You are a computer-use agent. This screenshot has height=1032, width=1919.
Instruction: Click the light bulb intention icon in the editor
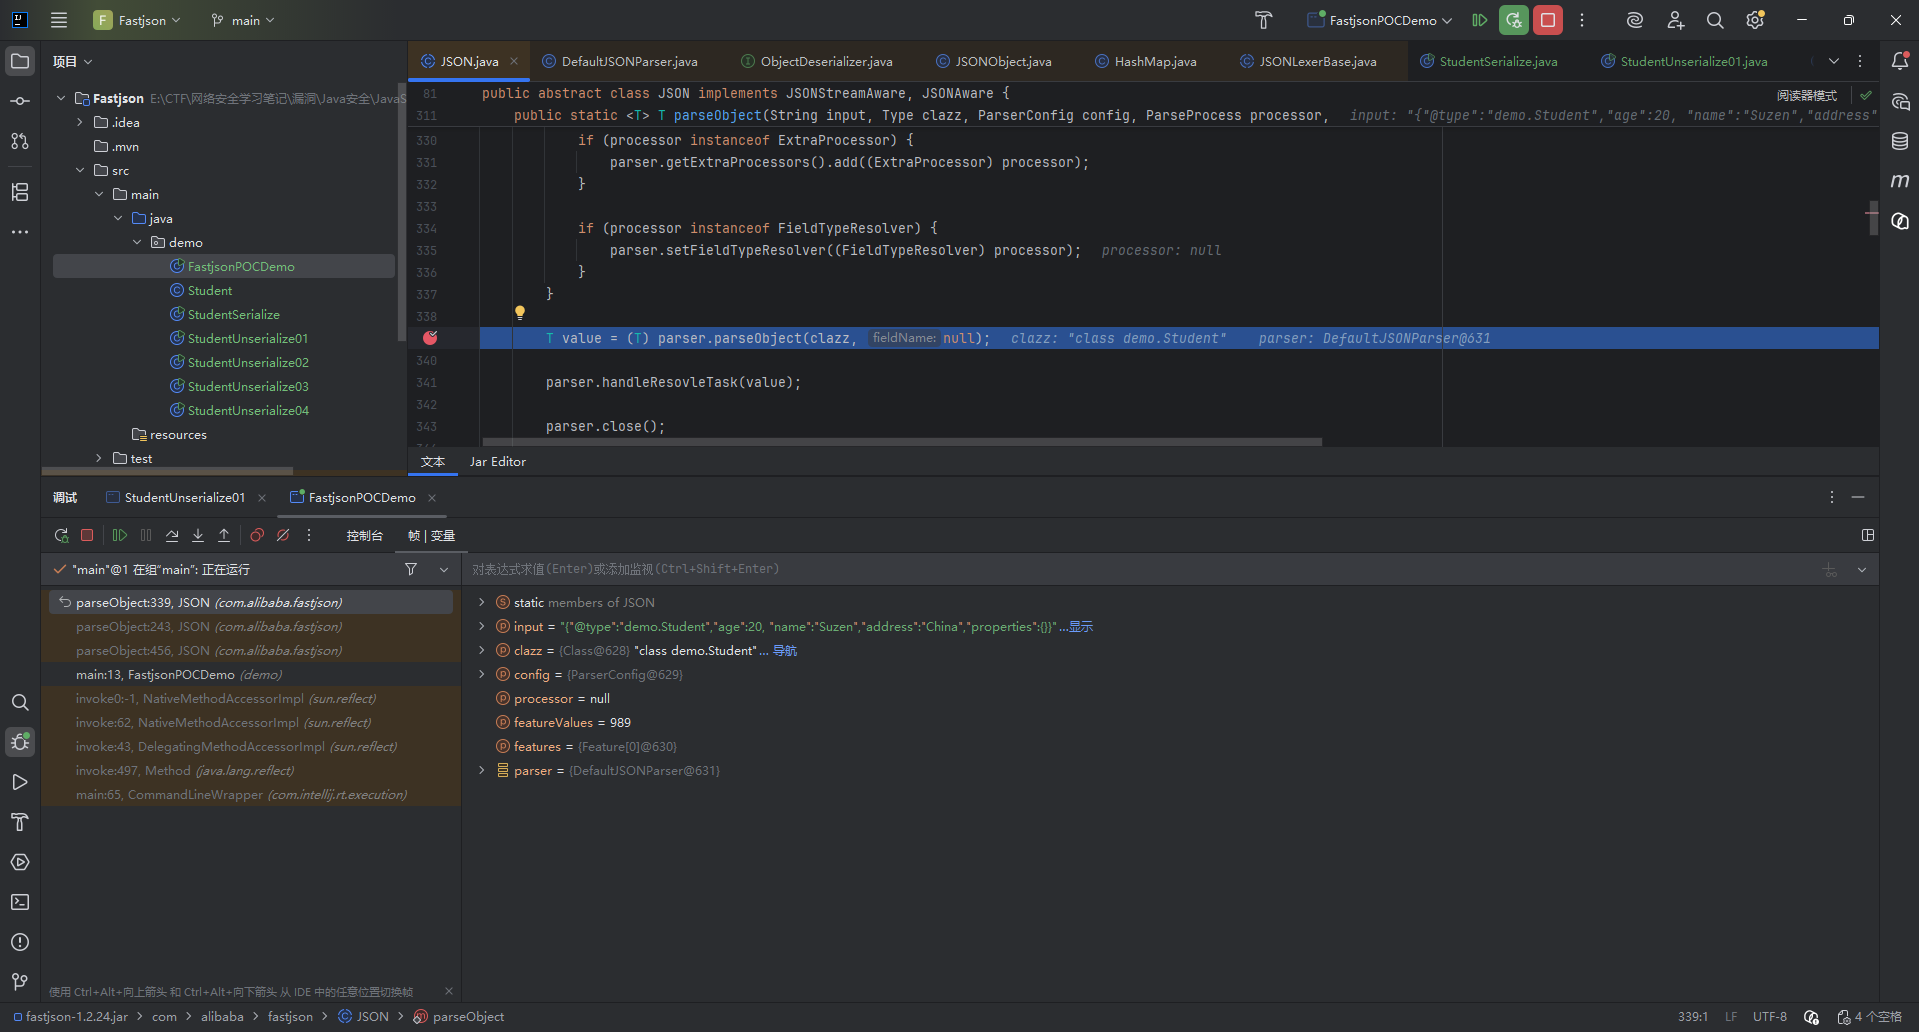(520, 313)
